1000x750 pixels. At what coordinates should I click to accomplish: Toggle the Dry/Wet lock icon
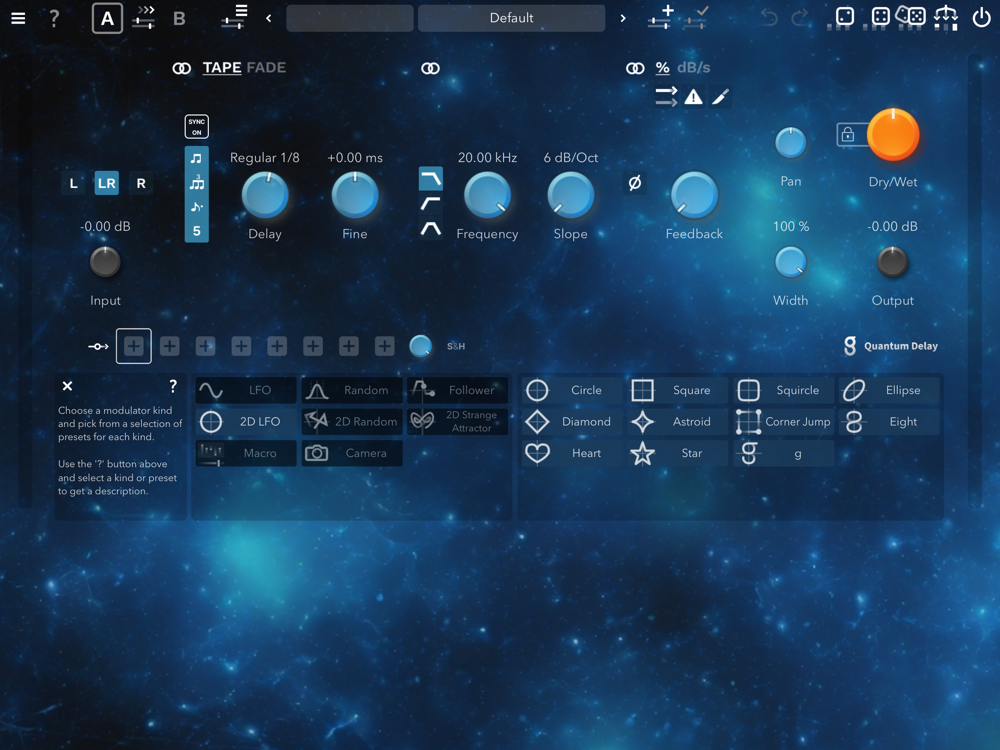click(x=848, y=135)
